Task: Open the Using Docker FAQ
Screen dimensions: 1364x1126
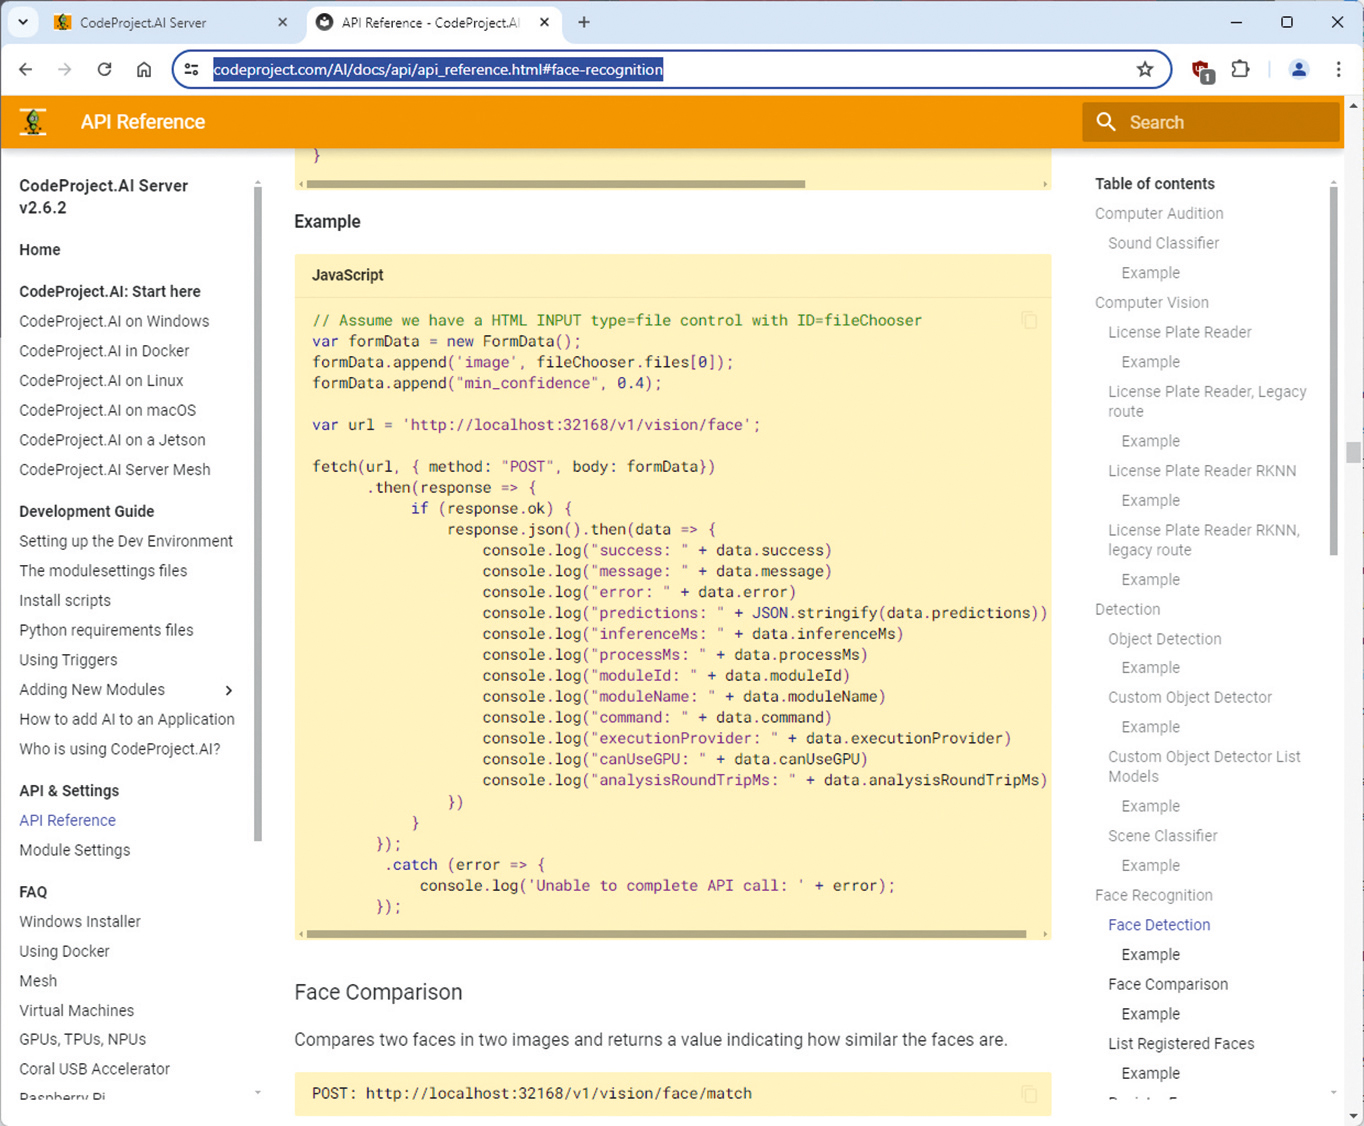Action: tap(64, 951)
